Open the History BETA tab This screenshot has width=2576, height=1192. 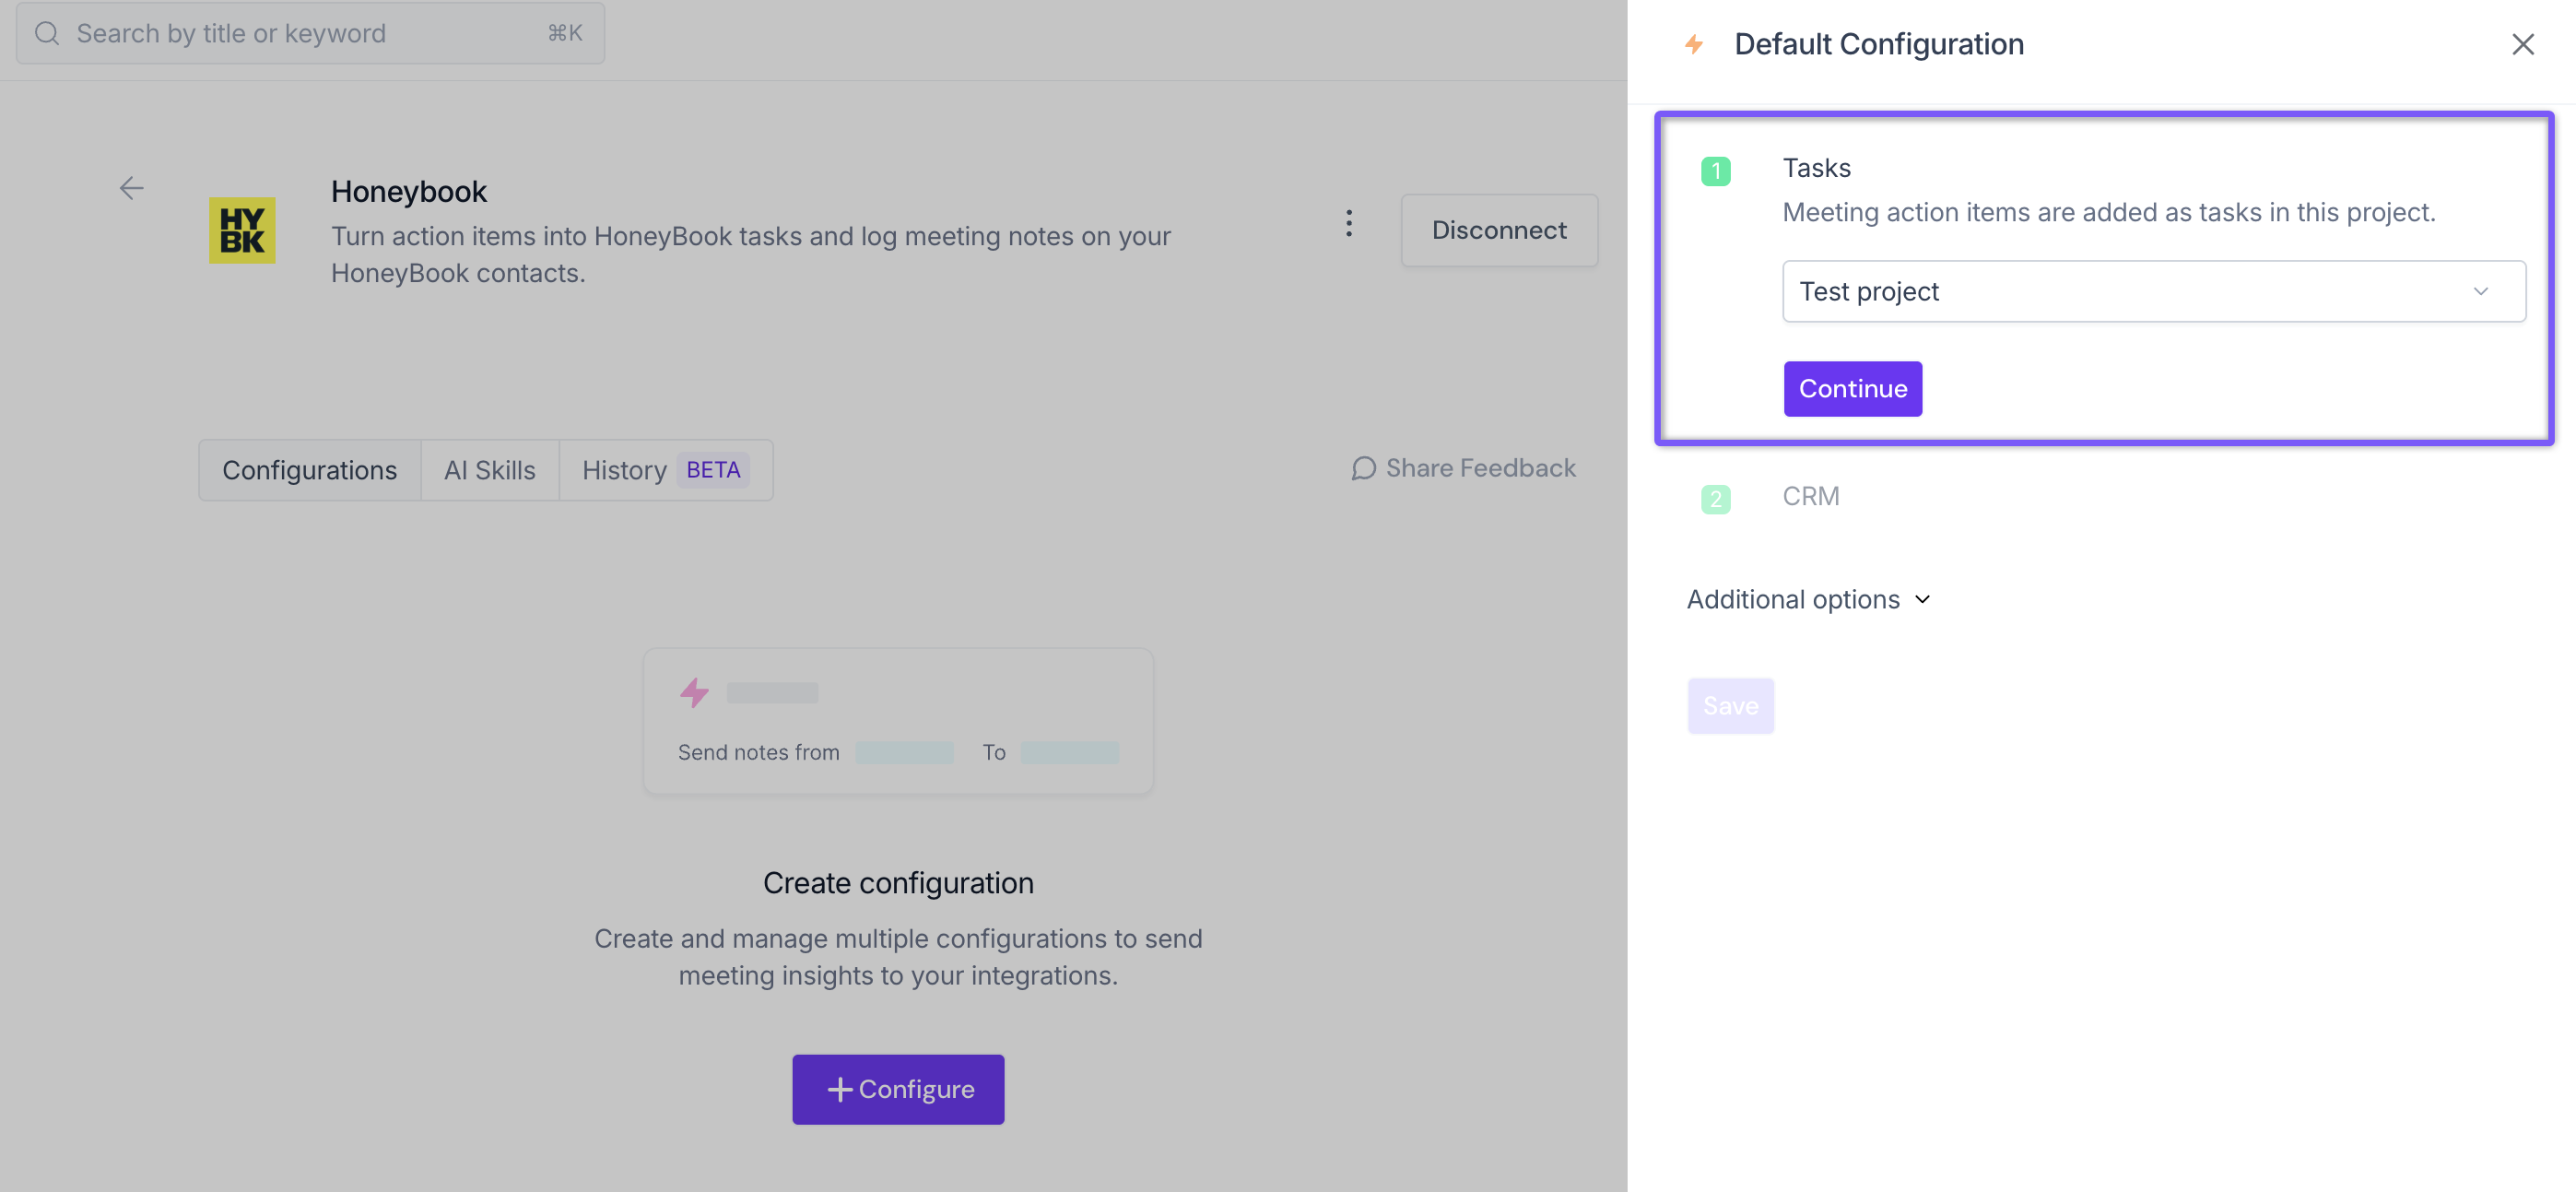(x=665, y=470)
